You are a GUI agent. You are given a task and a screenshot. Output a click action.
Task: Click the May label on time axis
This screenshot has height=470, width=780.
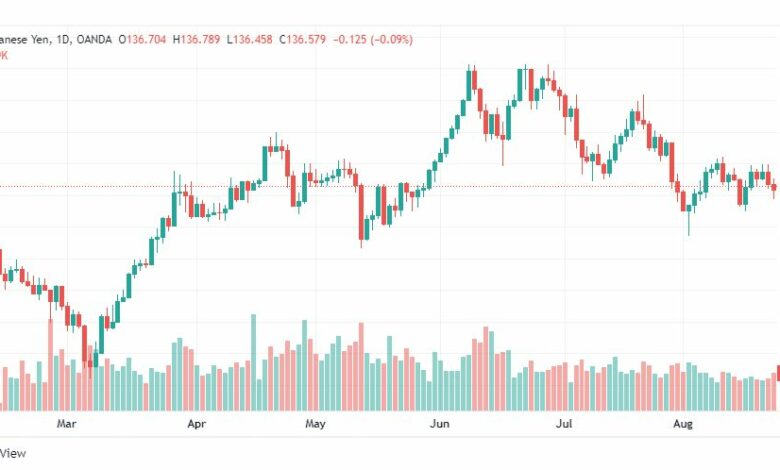[315, 424]
